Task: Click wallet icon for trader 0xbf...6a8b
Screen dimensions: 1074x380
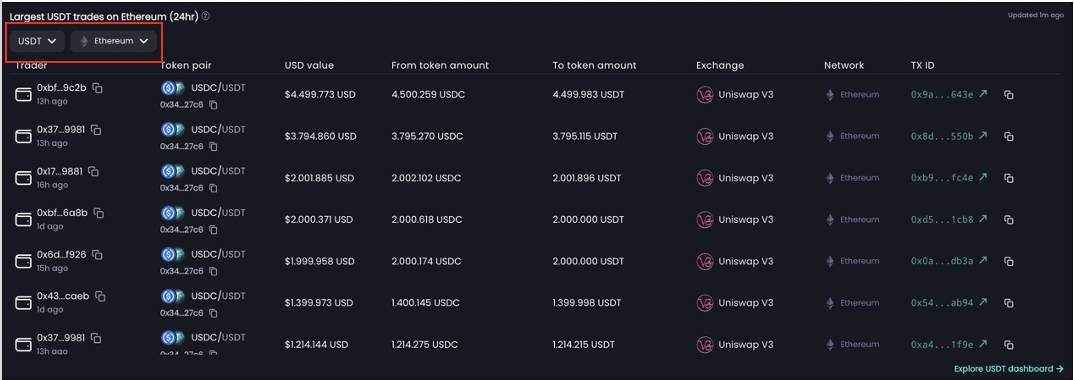Action: [23, 220]
